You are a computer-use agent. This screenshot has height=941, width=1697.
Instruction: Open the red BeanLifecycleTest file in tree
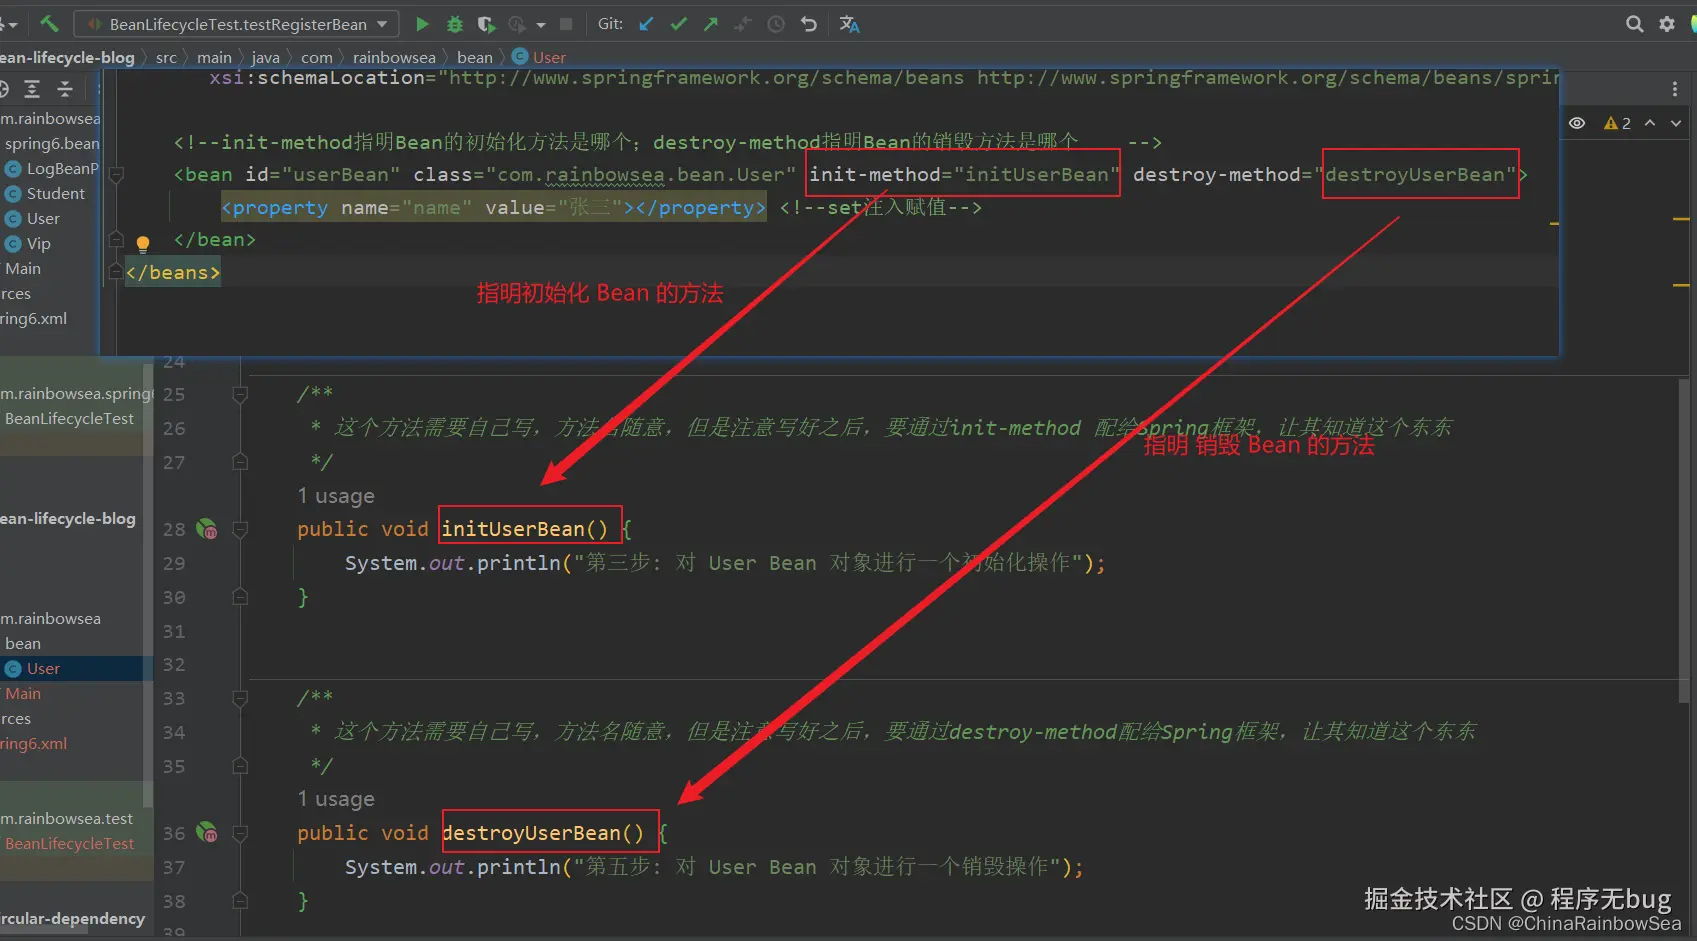[x=69, y=843]
